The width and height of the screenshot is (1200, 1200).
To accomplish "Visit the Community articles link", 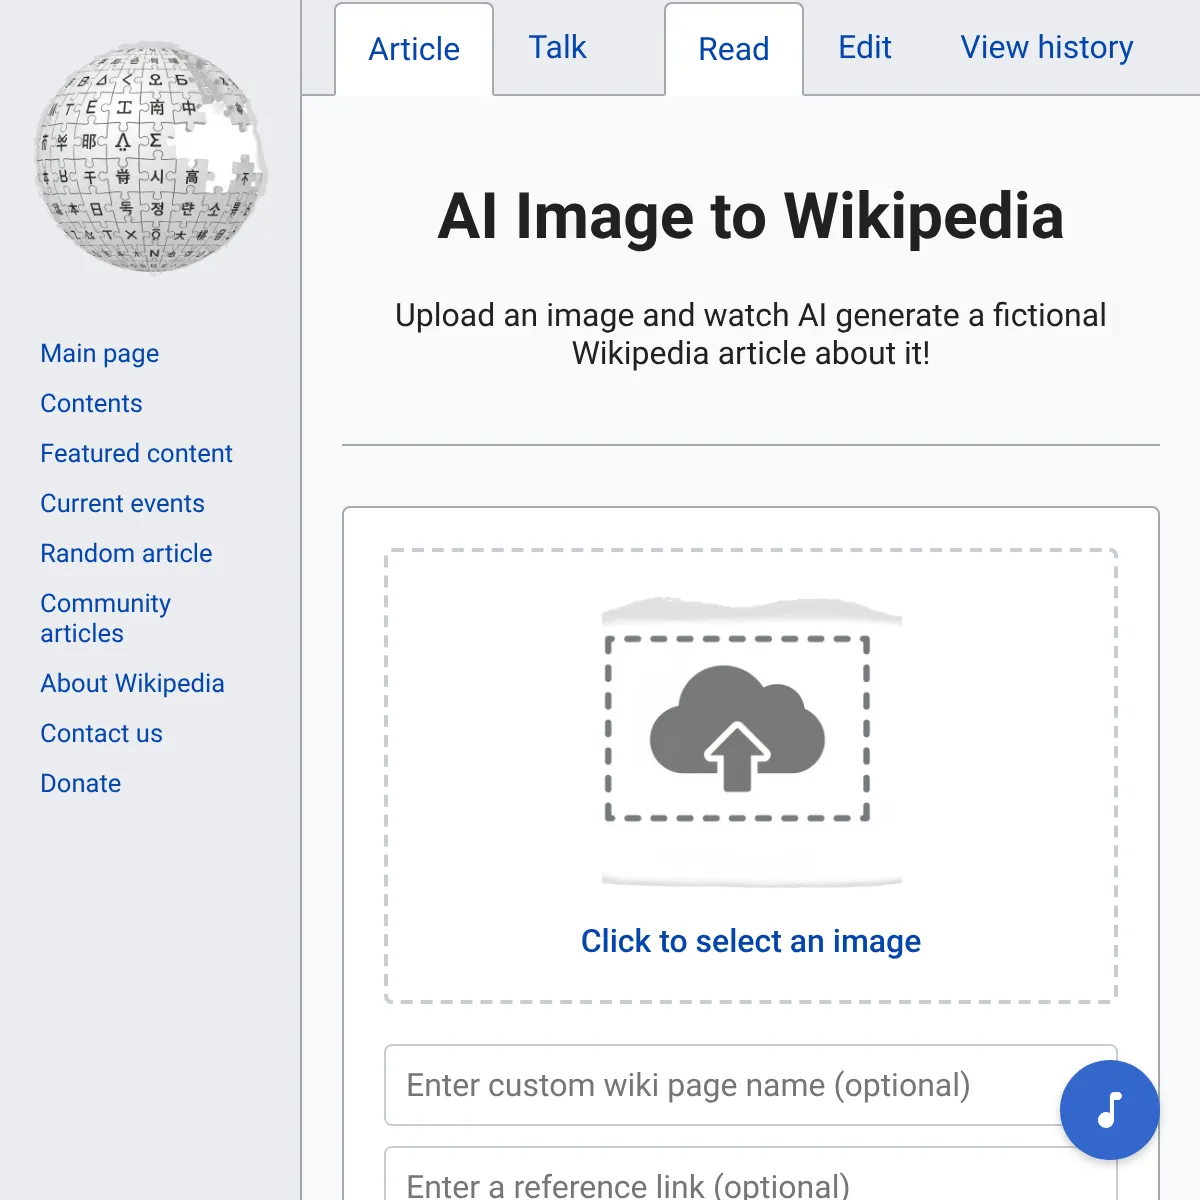I will tap(105, 618).
